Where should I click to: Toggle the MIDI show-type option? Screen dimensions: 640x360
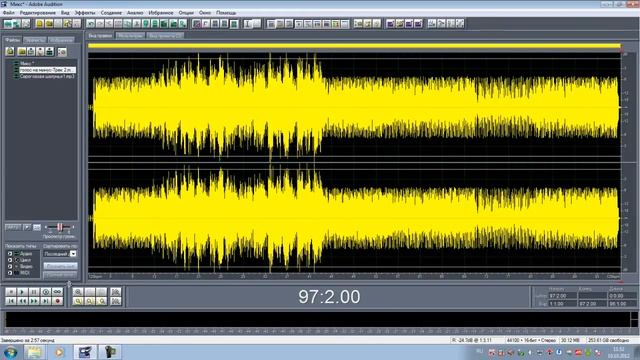coord(9,273)
